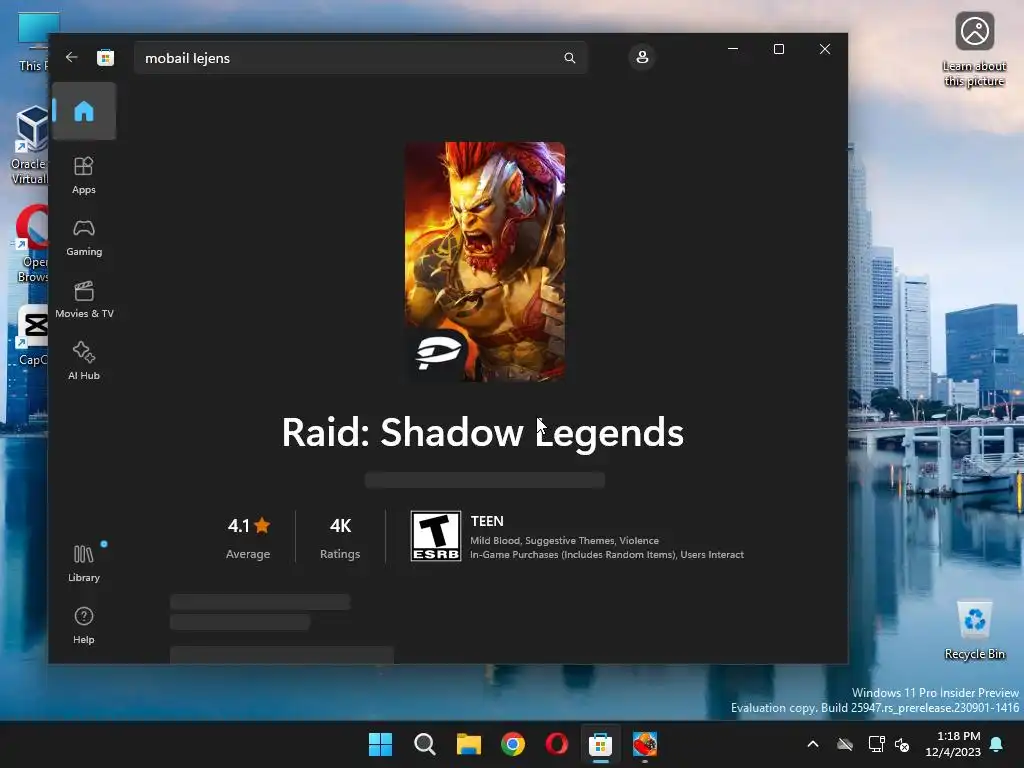Minimize the Microsoft Store window
The image size is (1024, 768).
pyautogui.click(x=733, y=49)
